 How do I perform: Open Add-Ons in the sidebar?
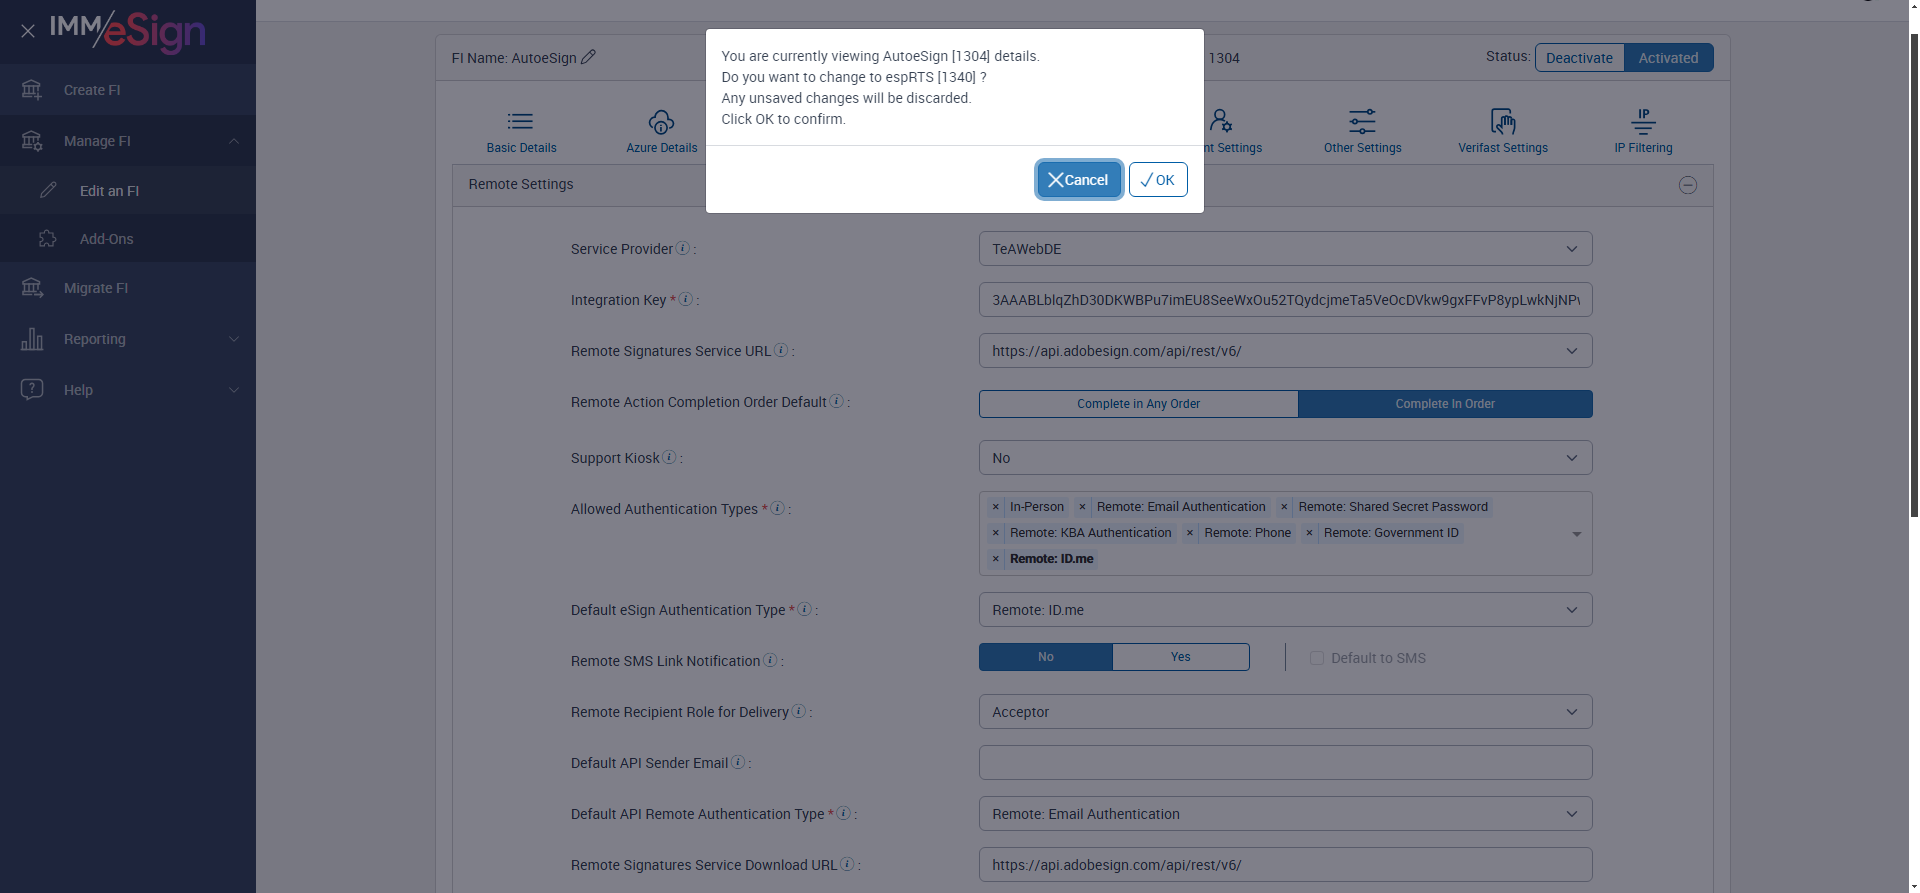[128, 239]
